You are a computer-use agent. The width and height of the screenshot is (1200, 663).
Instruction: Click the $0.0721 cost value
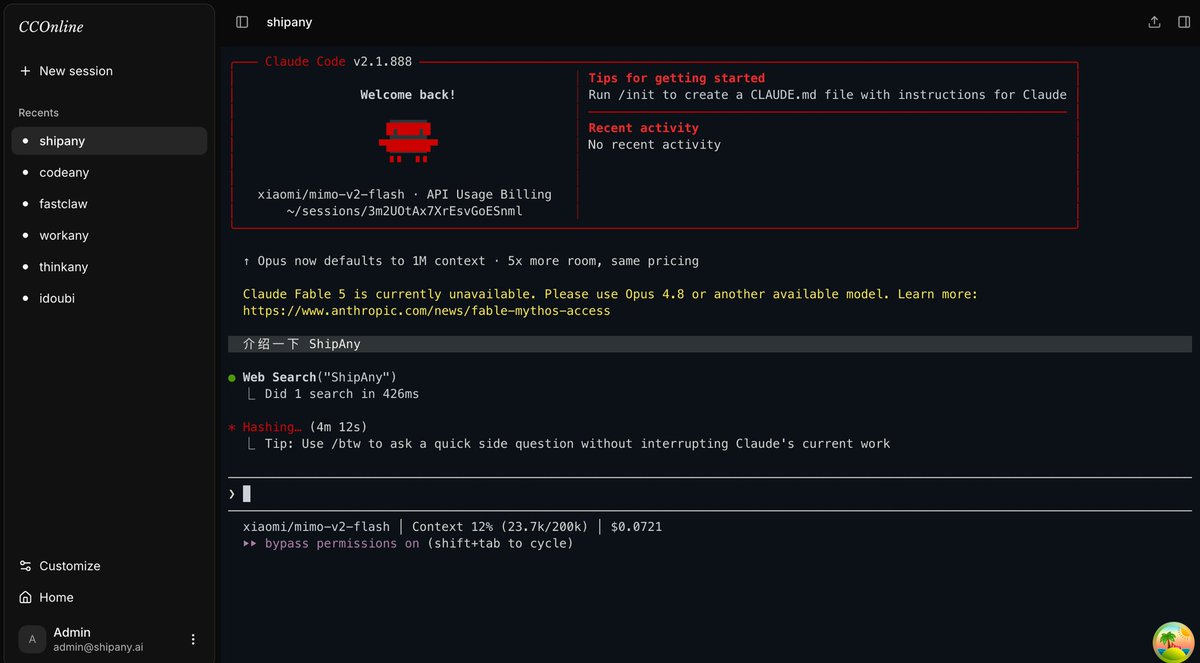tap(636, 527)
